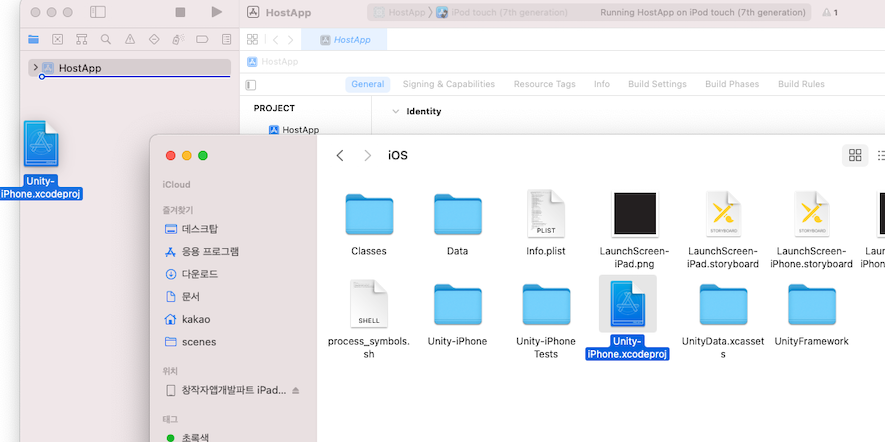Open the Find navigator
Screen dimensions: 885x442
pyautogui.click(x=106, y=40)
